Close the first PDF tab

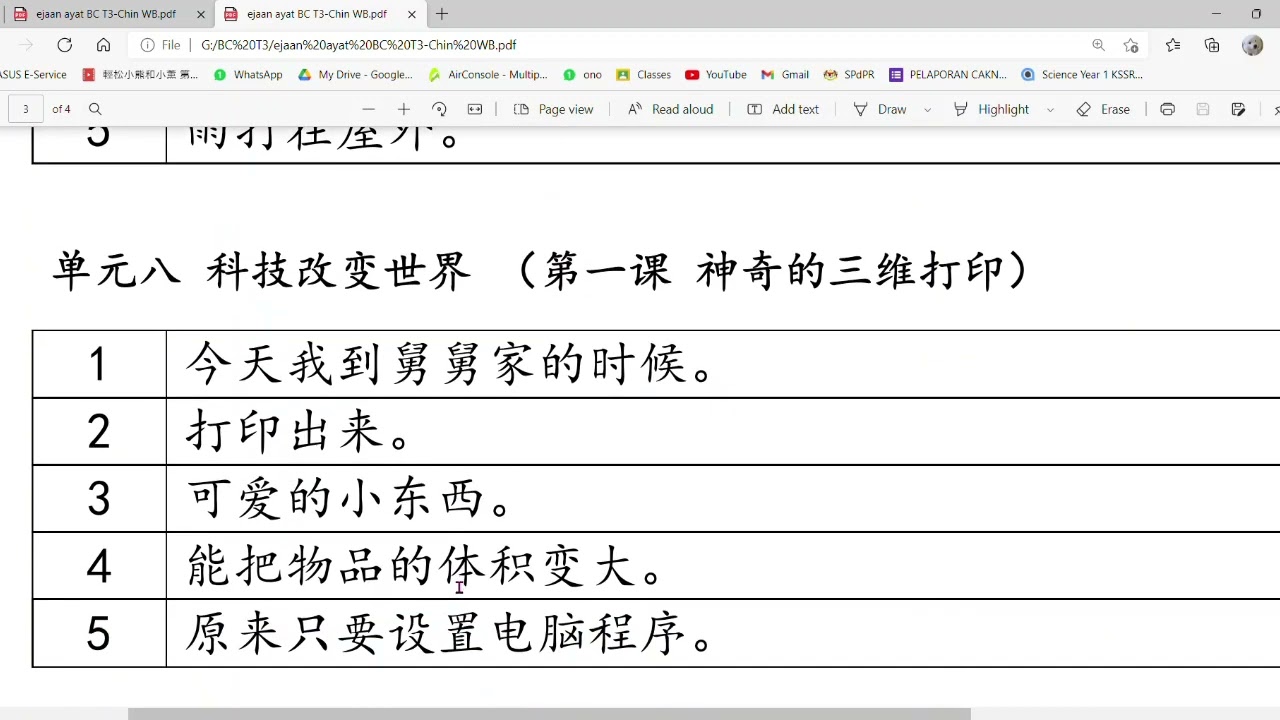(201, 14)
